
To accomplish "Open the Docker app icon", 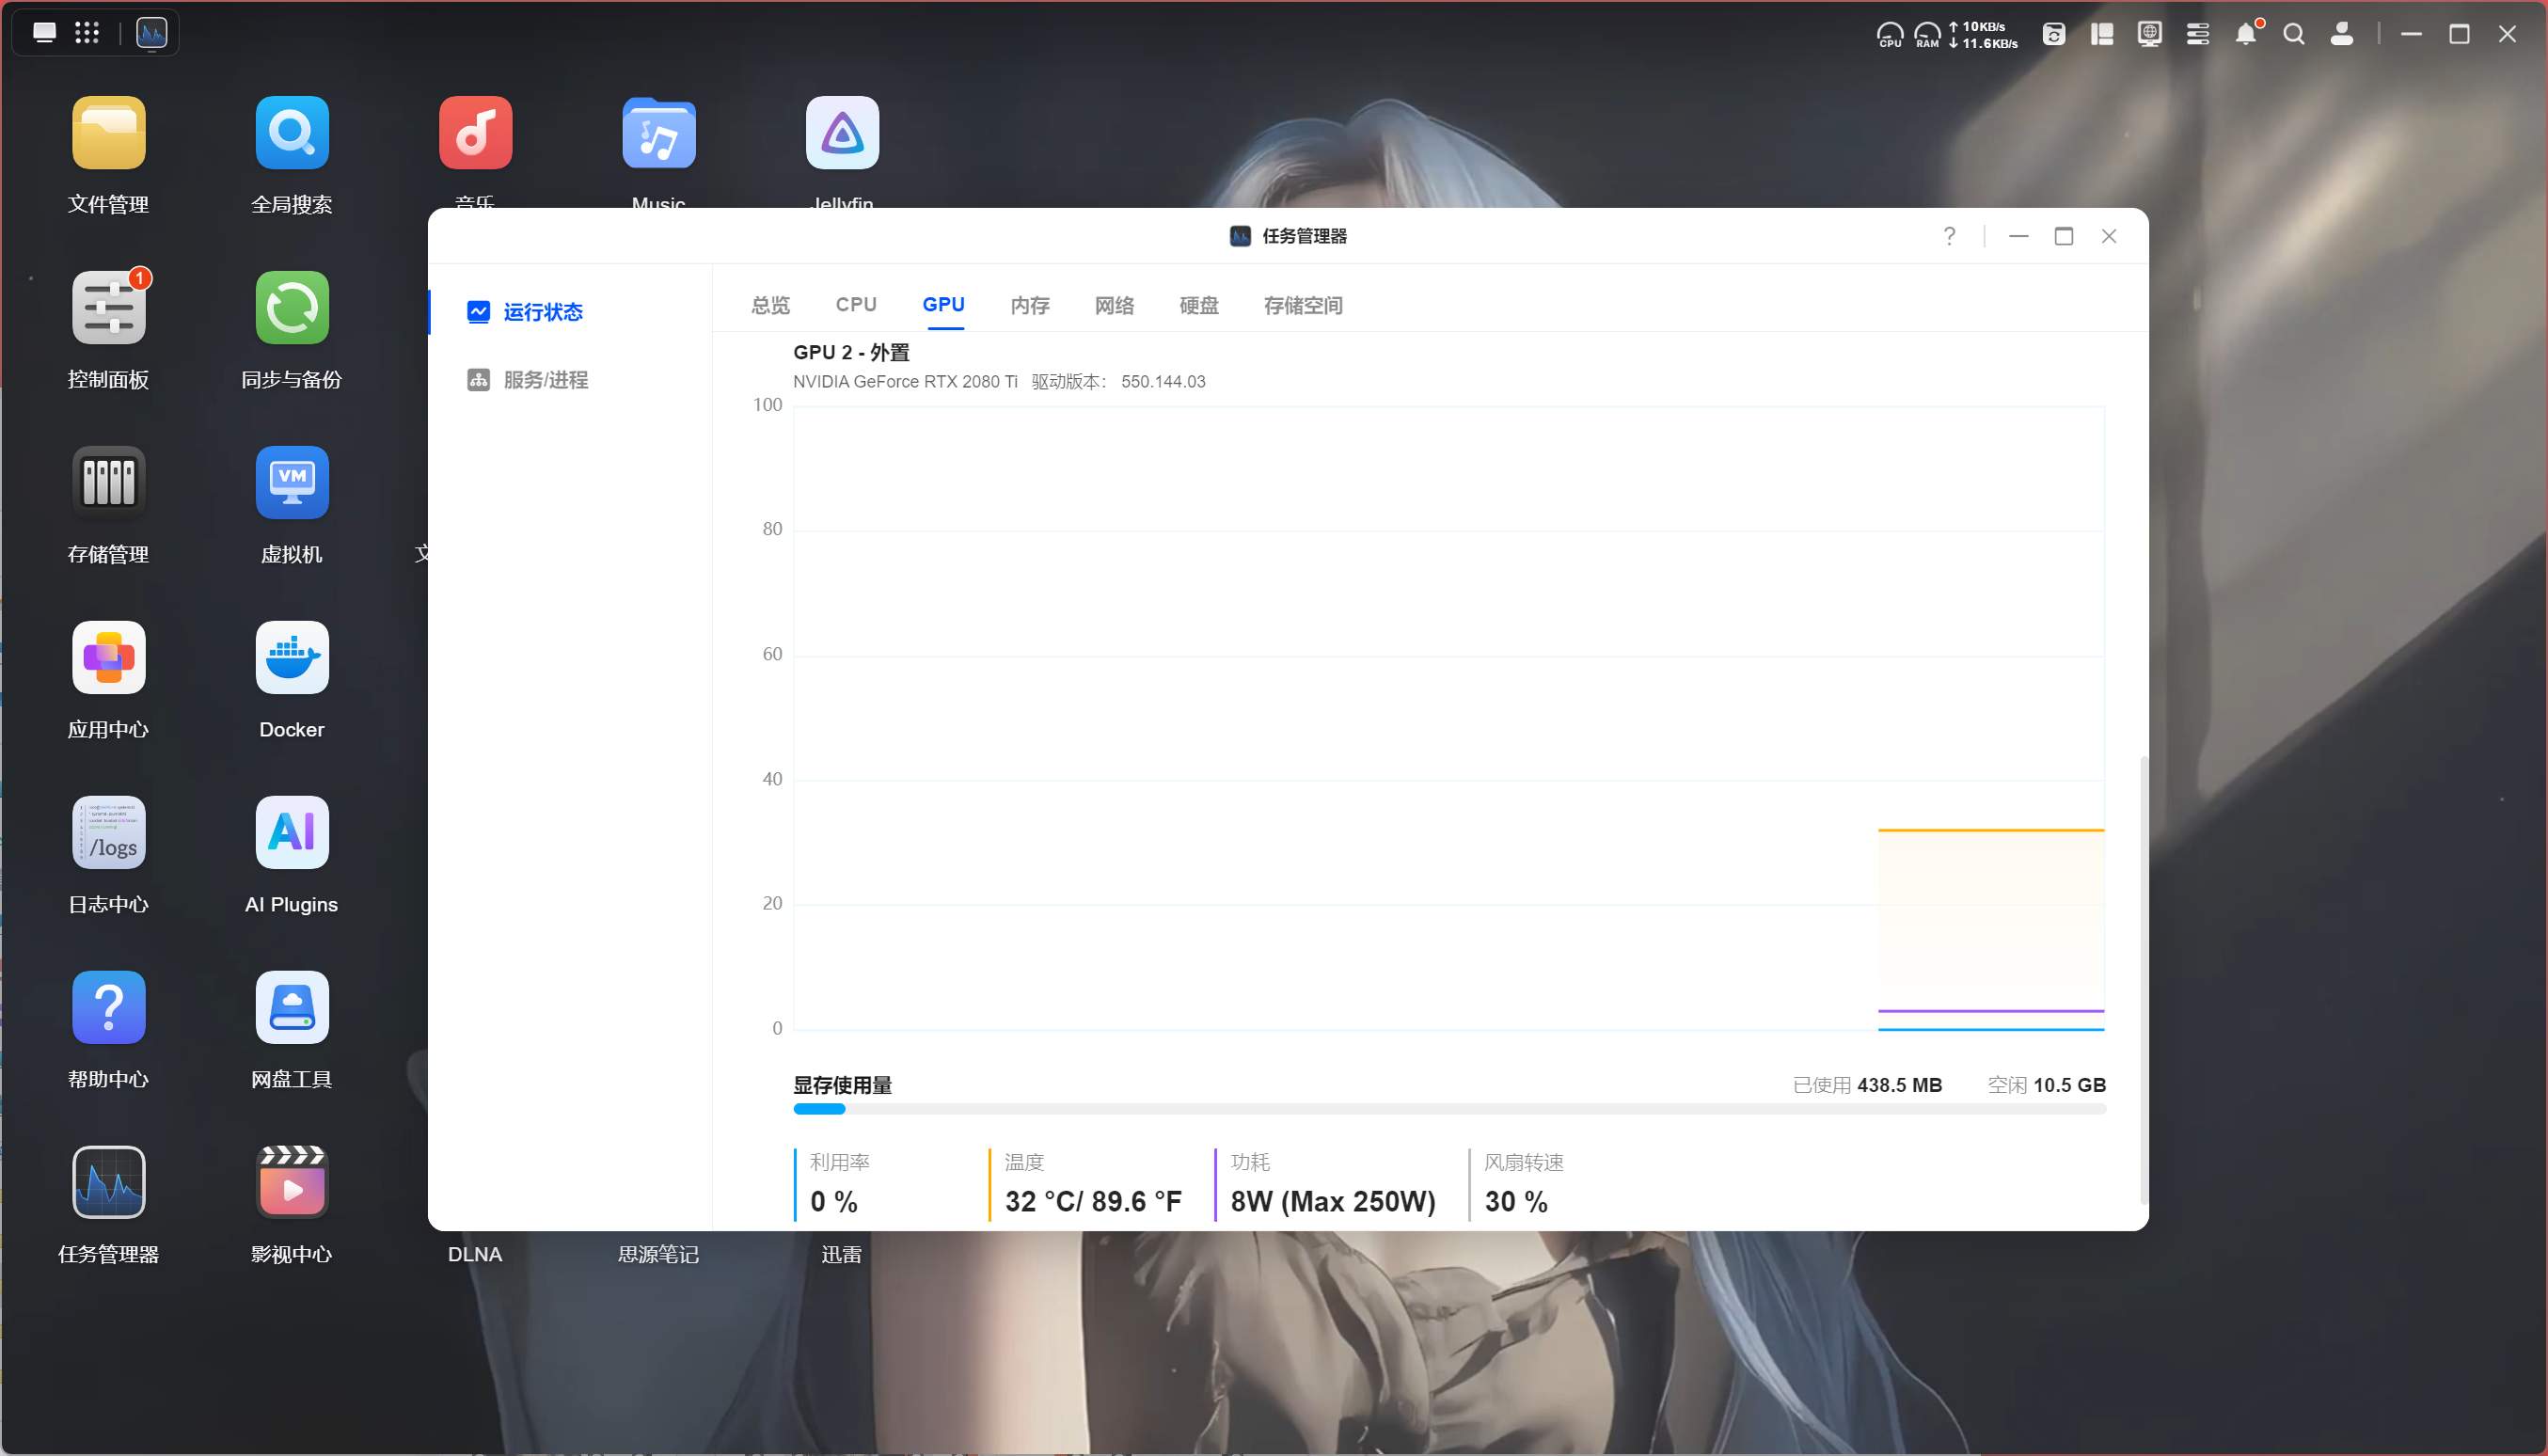I will pyautogui.click(x=291, y=658).
